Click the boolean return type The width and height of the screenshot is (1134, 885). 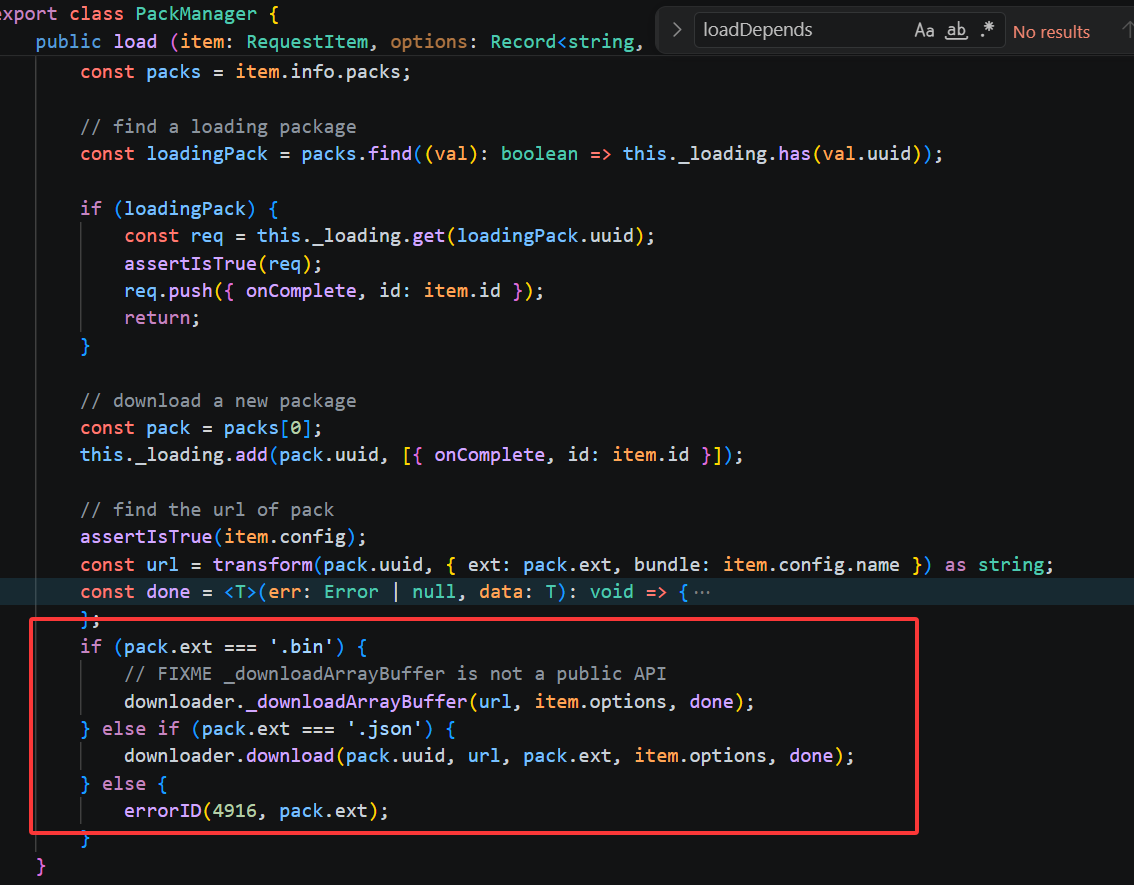pyautogui.click(x=540, y=154)
